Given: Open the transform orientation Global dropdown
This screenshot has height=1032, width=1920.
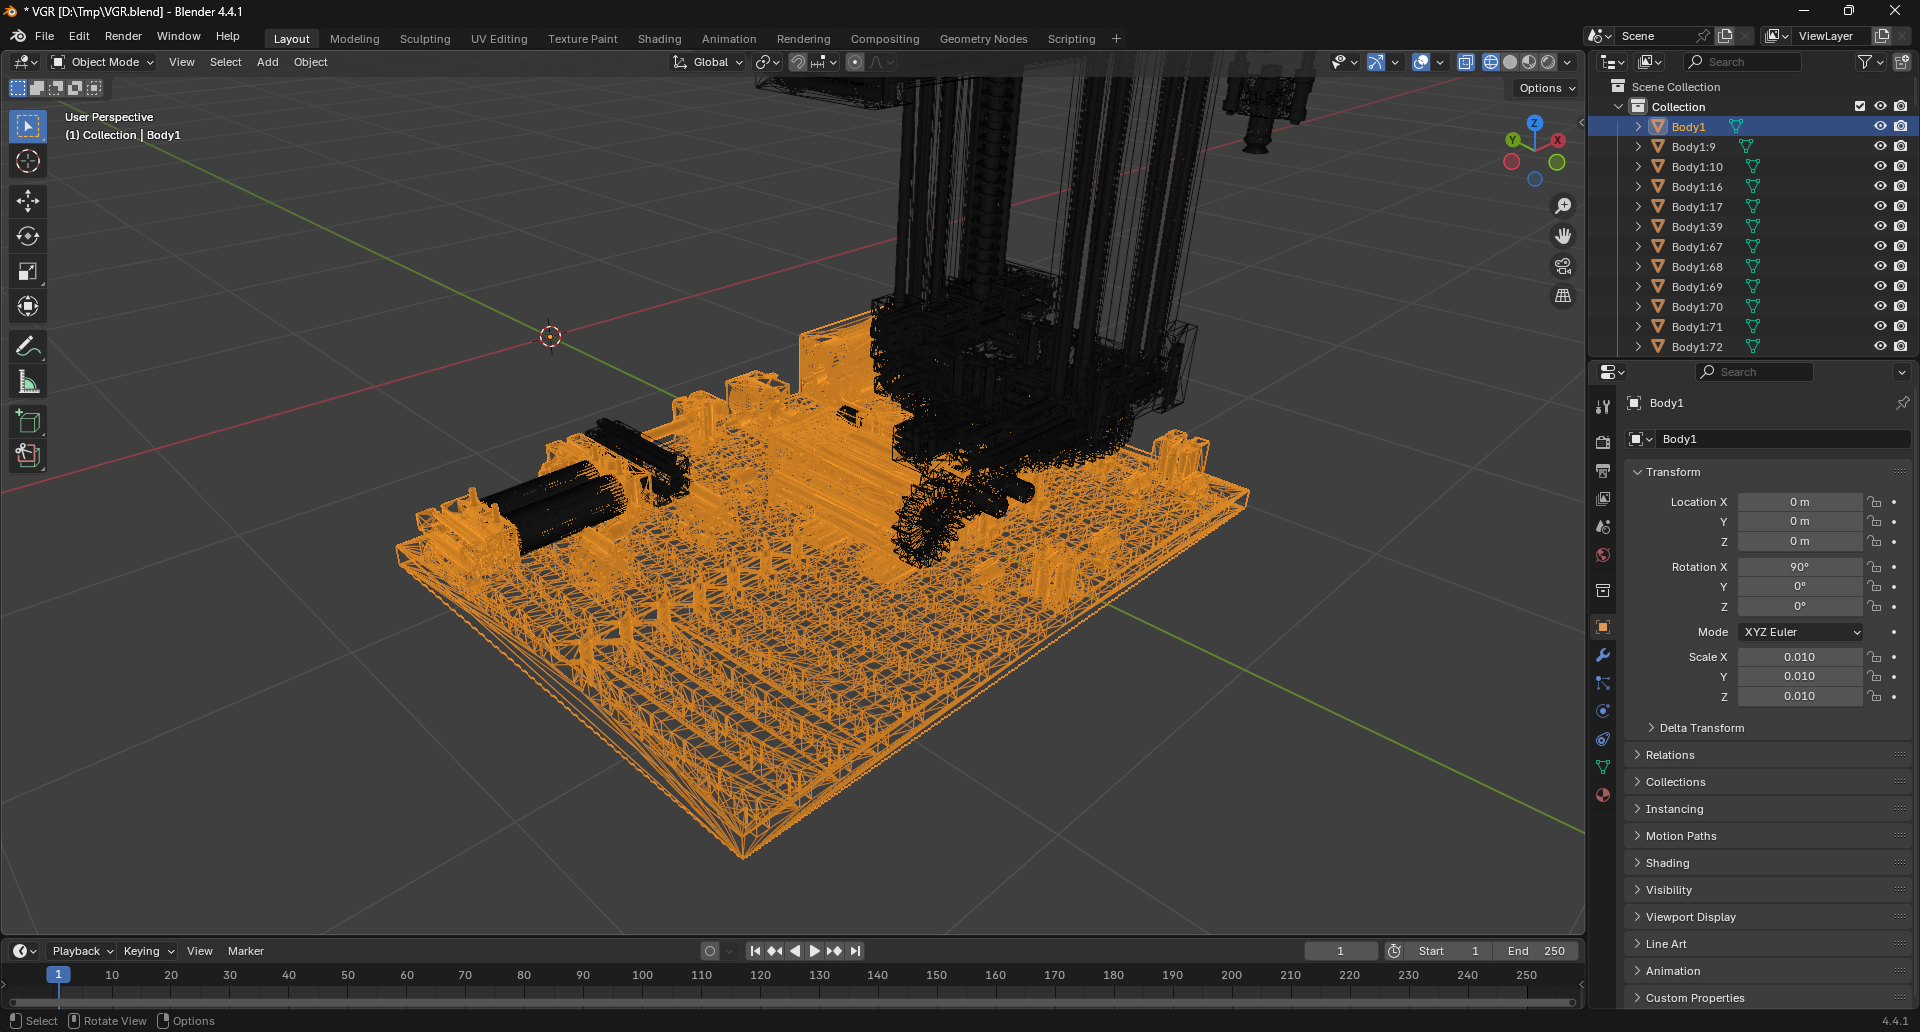Looking at the screenshot, I should tap(707, 62).
